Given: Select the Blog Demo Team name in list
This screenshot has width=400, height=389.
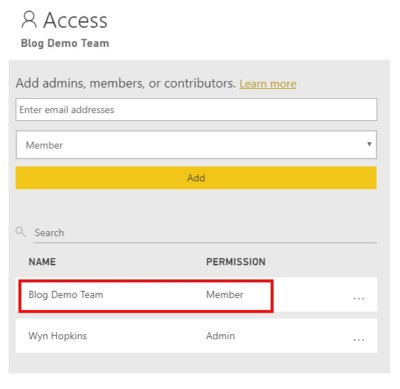Looking at the screenshot, I should point(66,295).
